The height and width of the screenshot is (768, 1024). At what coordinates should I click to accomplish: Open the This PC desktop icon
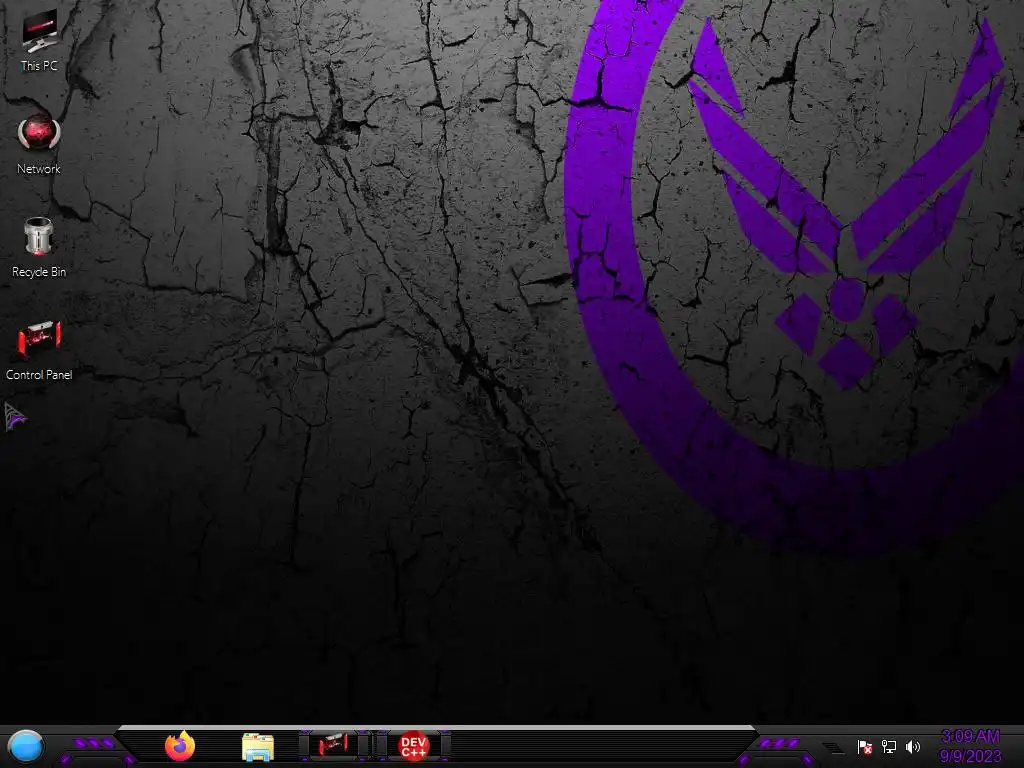(39, 40)
